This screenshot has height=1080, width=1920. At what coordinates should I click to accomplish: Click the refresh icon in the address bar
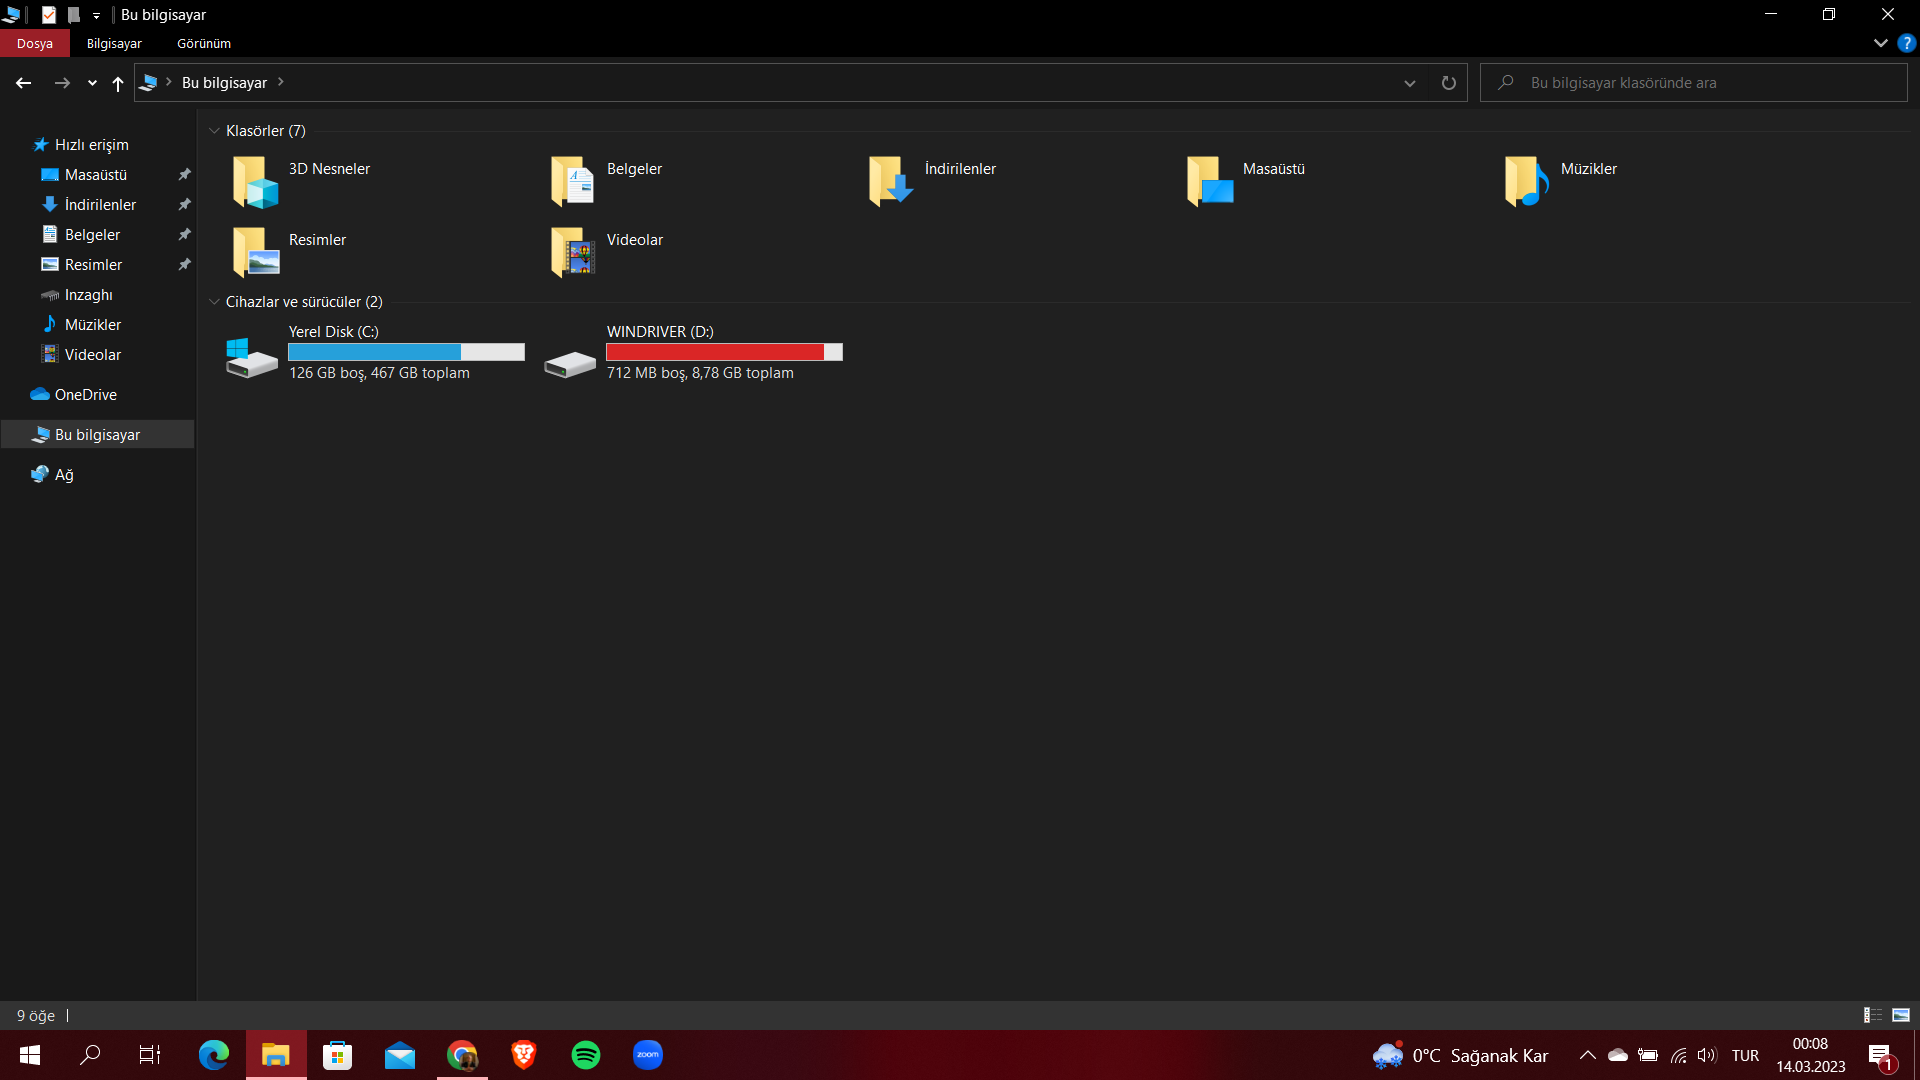click(1448, 83)
